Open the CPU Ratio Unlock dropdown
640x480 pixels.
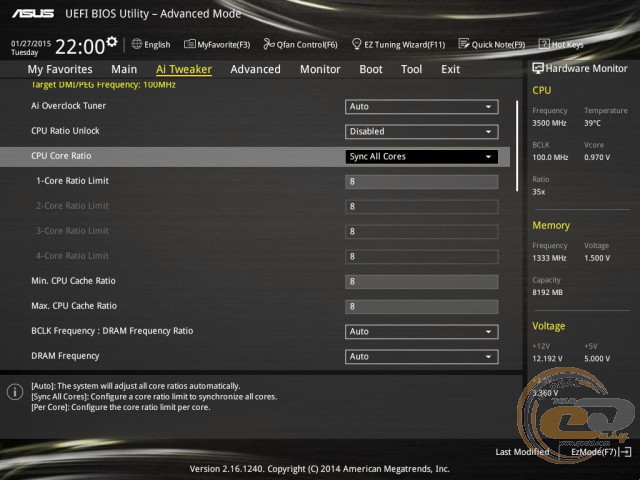tap(421, 131)
